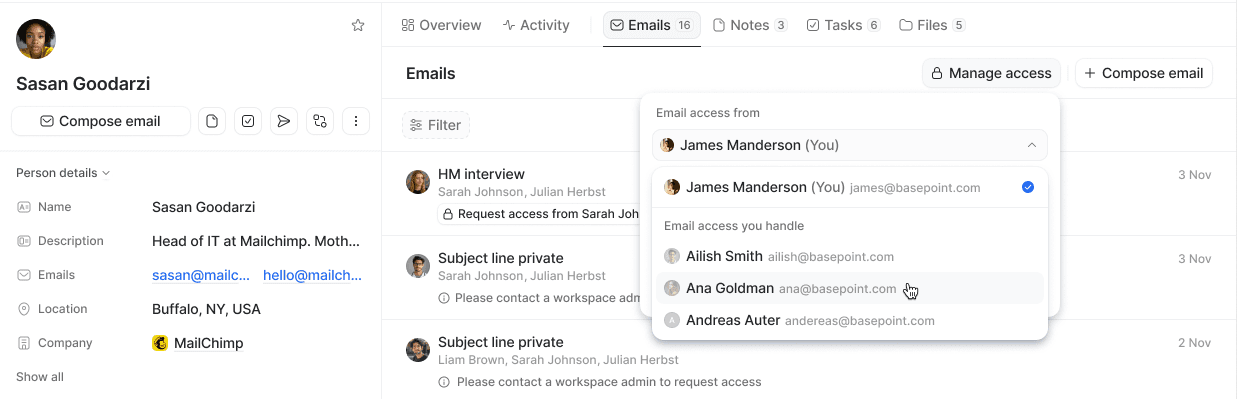
Task: Select Andreas Auter from access list
Action: coord(849,321)
